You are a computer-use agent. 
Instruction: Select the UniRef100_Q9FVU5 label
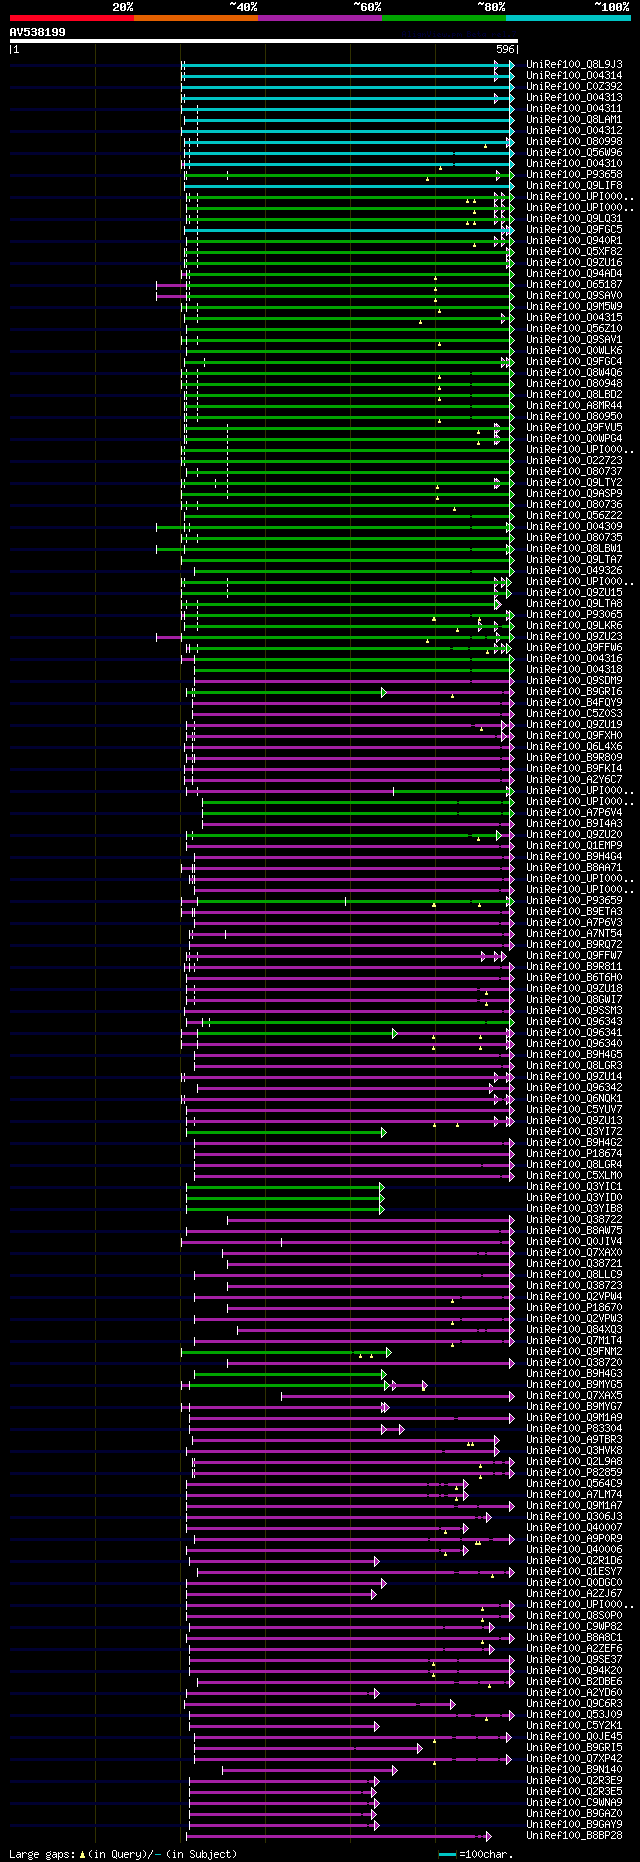[574, 427]
